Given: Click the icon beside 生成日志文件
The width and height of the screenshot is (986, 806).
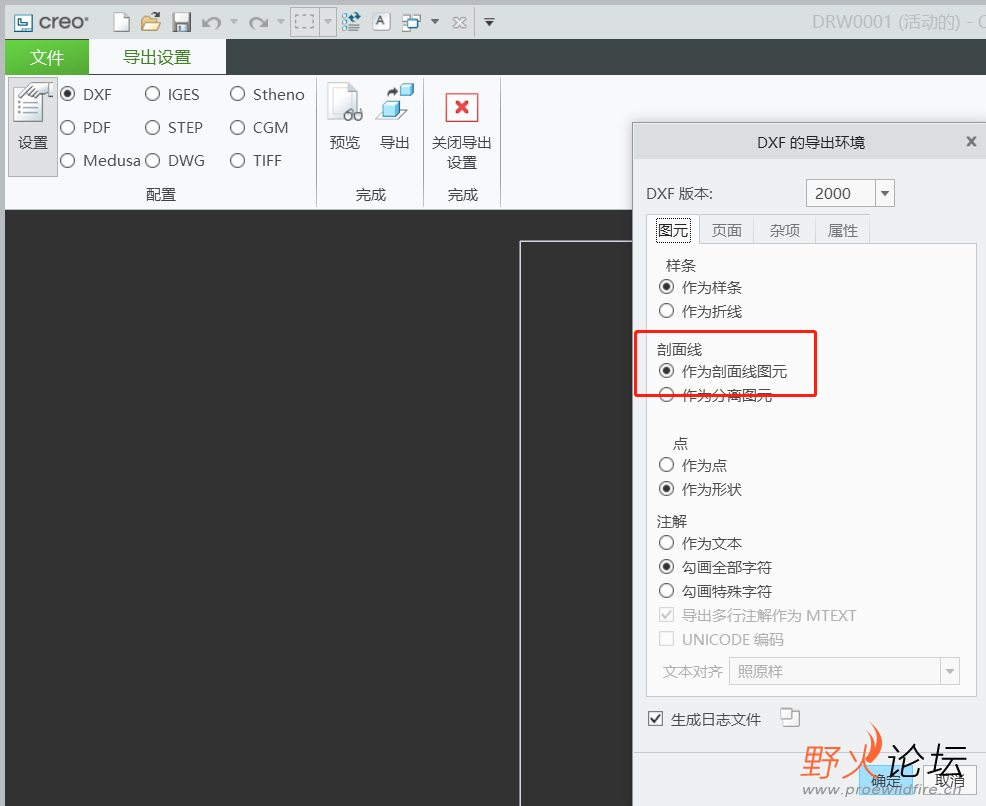Looking at the screenshot, I should point(790,717).
